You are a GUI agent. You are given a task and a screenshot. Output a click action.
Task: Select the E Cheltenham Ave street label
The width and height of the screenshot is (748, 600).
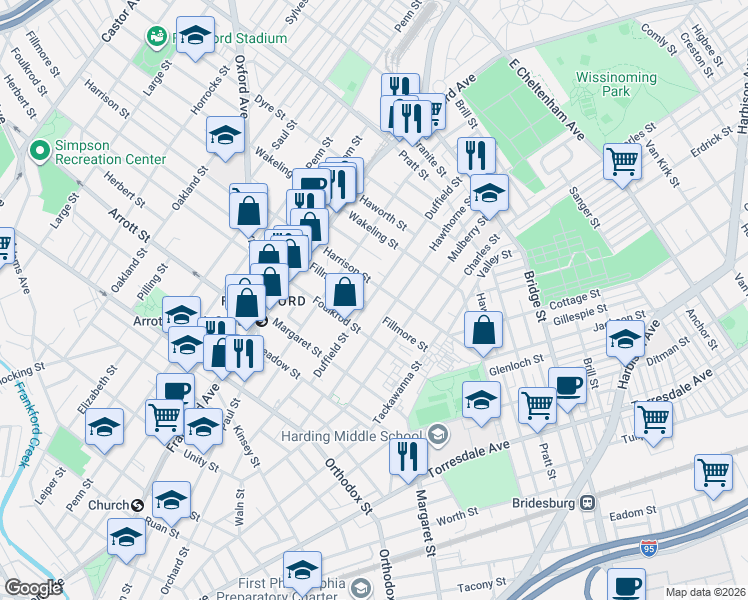click(x=547, y=99)
